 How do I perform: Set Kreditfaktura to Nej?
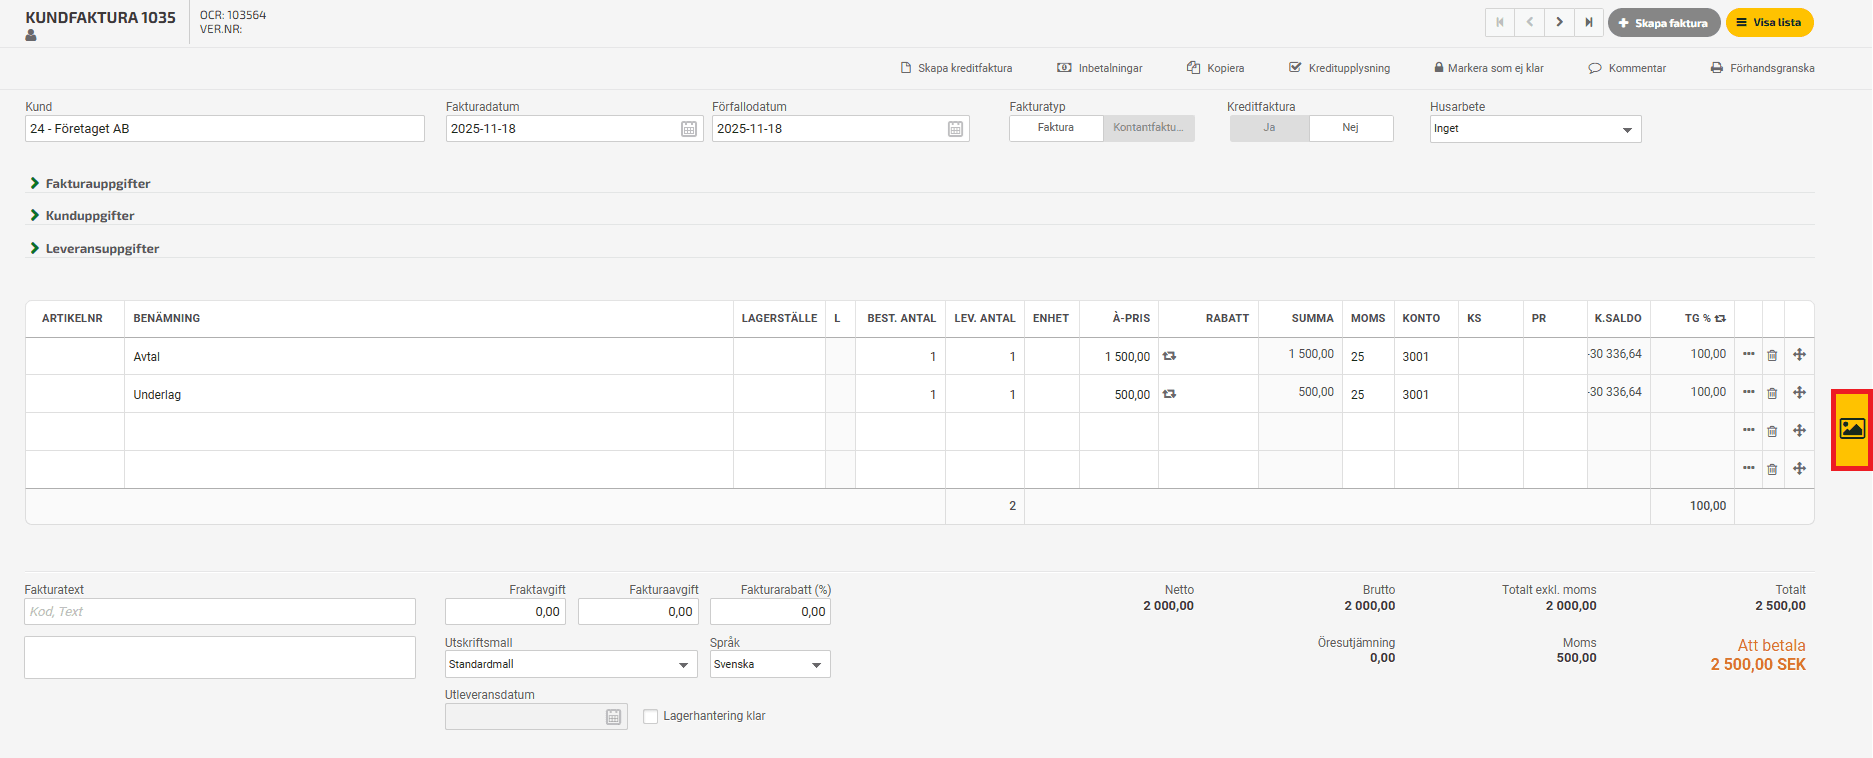tap(1350, 128)
